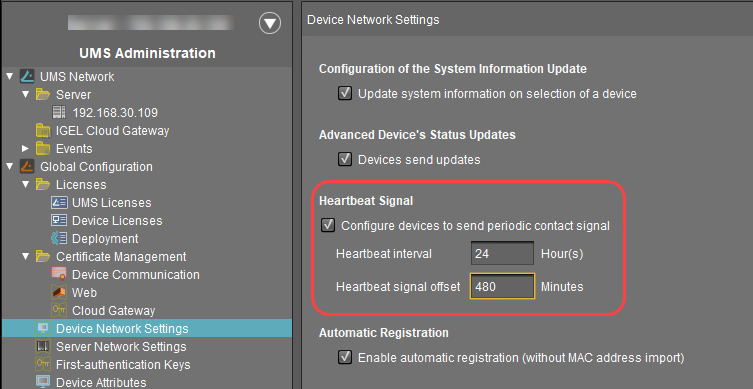The height and width of the screenshot is (389, 753).
Task: Click the UMS Network tree icon
Action: click(27, 76)
